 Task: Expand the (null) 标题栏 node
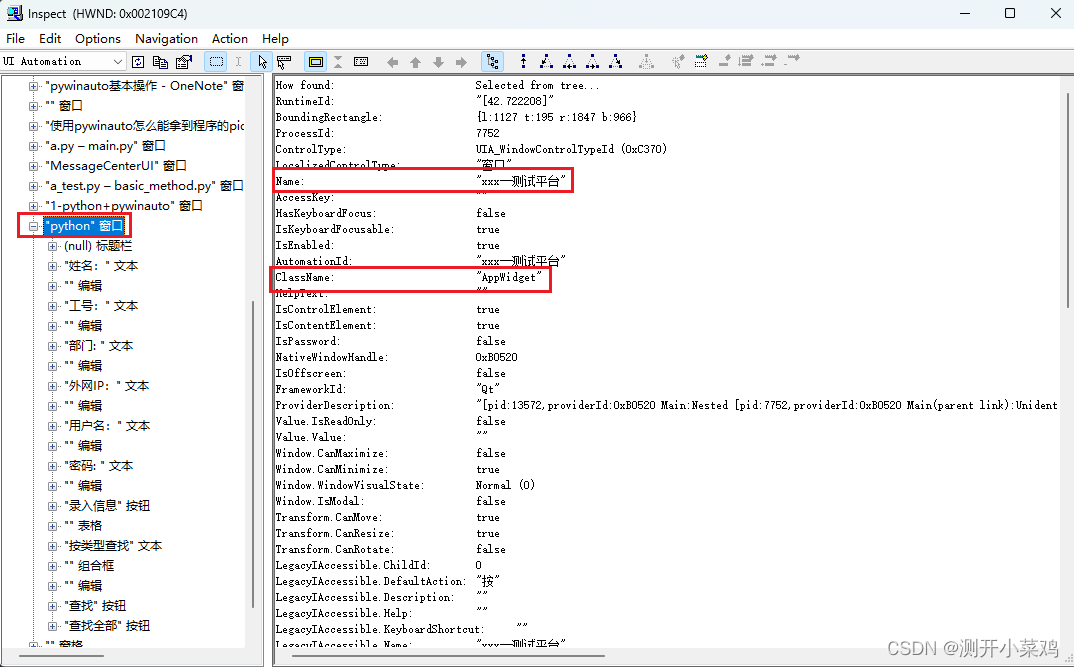click(x=52, y=246)
